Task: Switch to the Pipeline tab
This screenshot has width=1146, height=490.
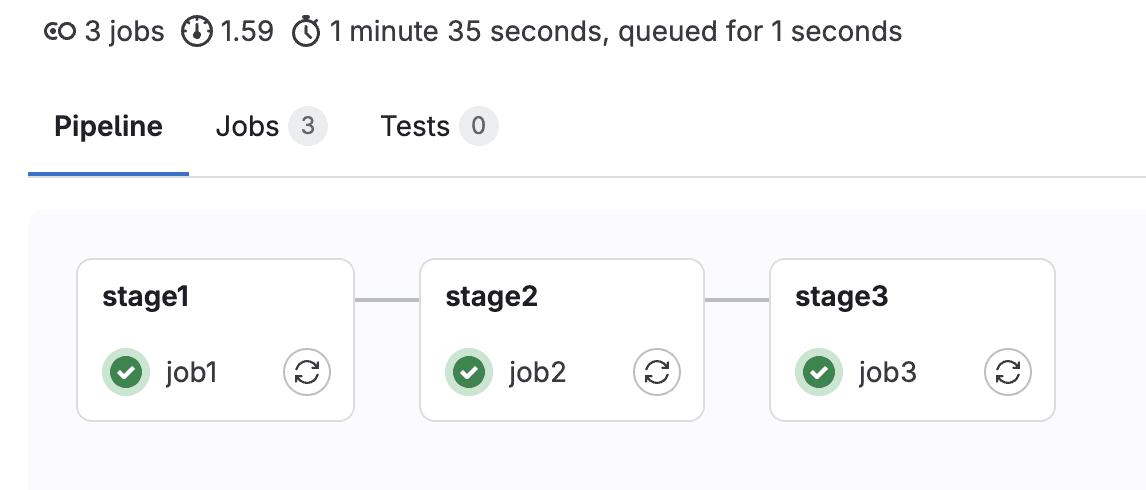Action: (x=108, y=127)
